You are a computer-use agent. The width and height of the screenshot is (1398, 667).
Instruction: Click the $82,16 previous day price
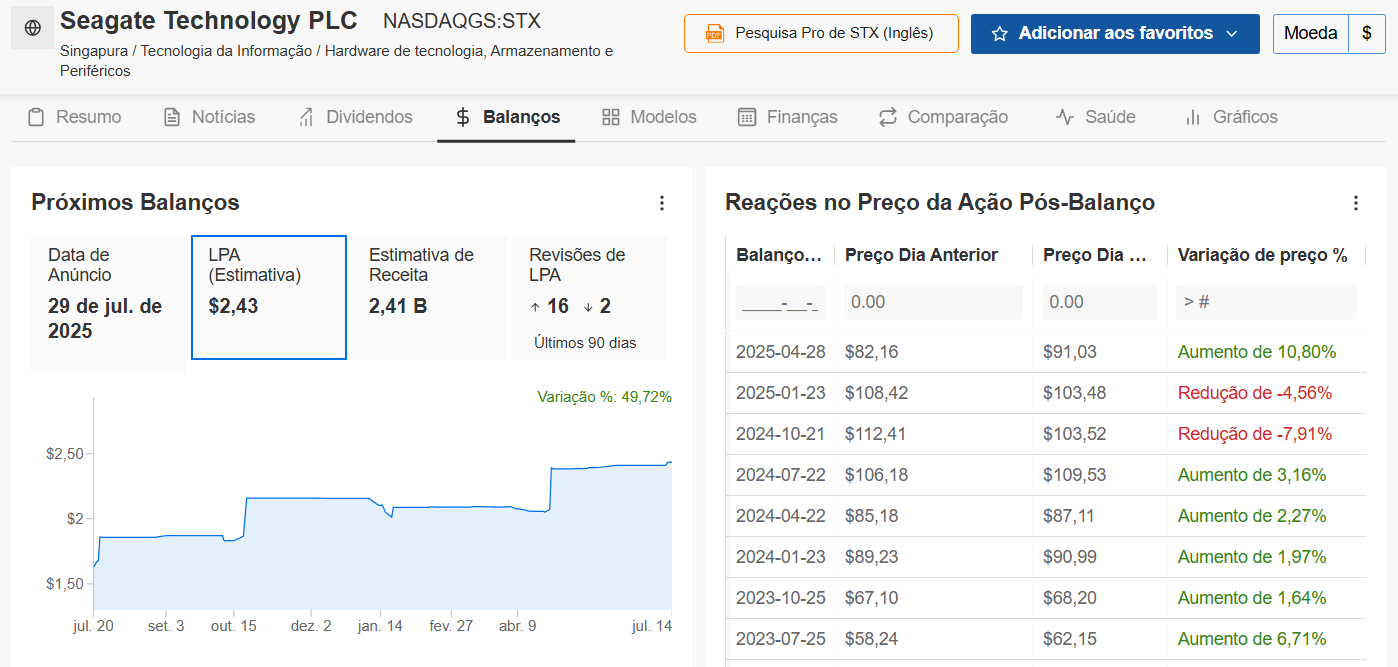tap(872, 352)
